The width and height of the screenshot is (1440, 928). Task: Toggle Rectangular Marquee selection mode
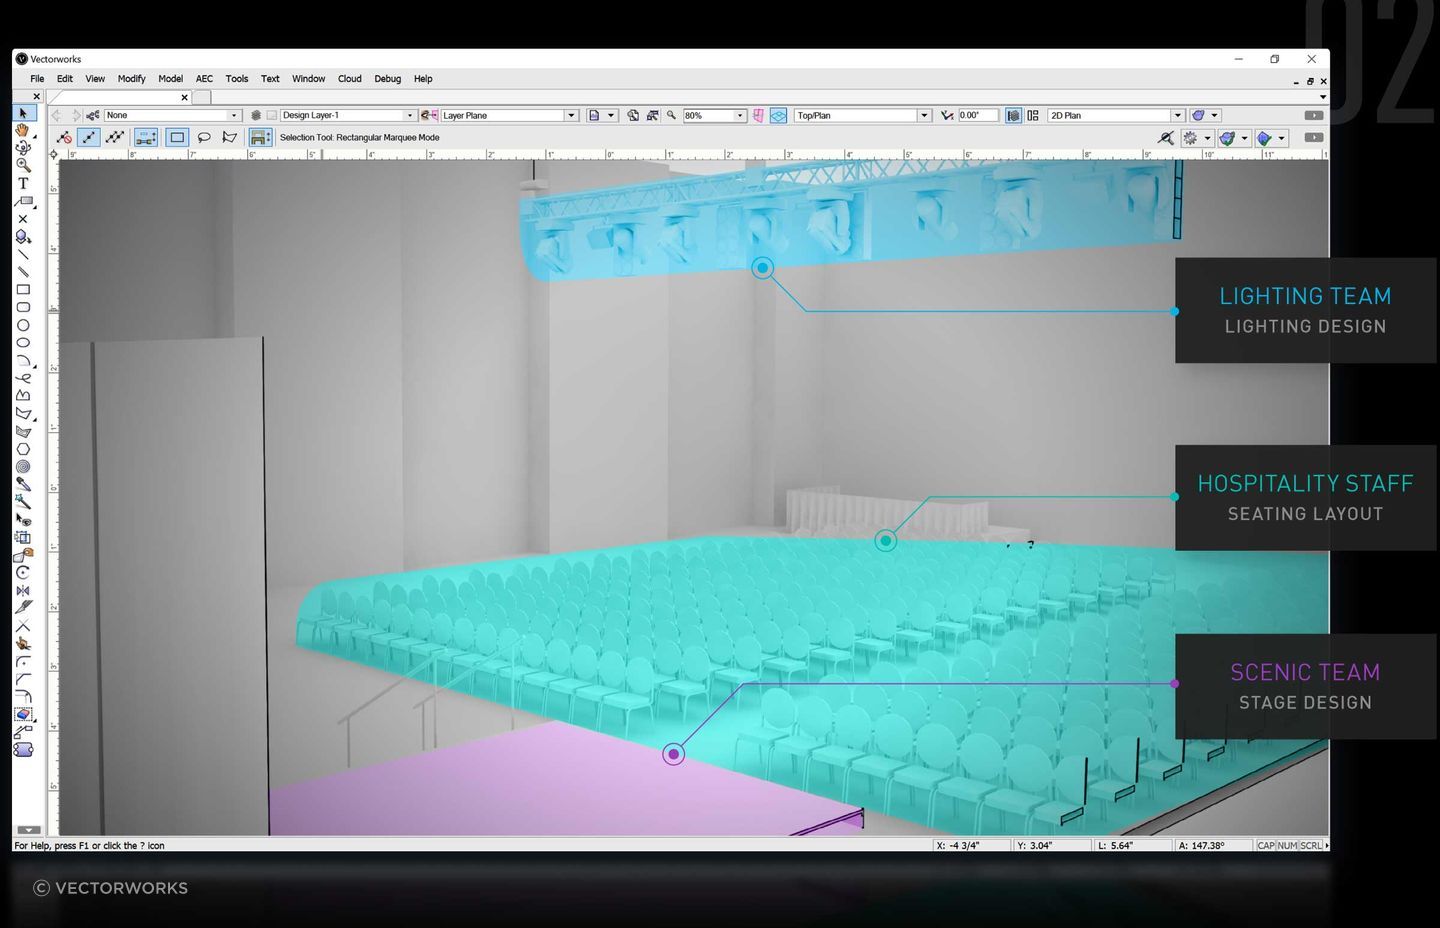coord(177,138)
